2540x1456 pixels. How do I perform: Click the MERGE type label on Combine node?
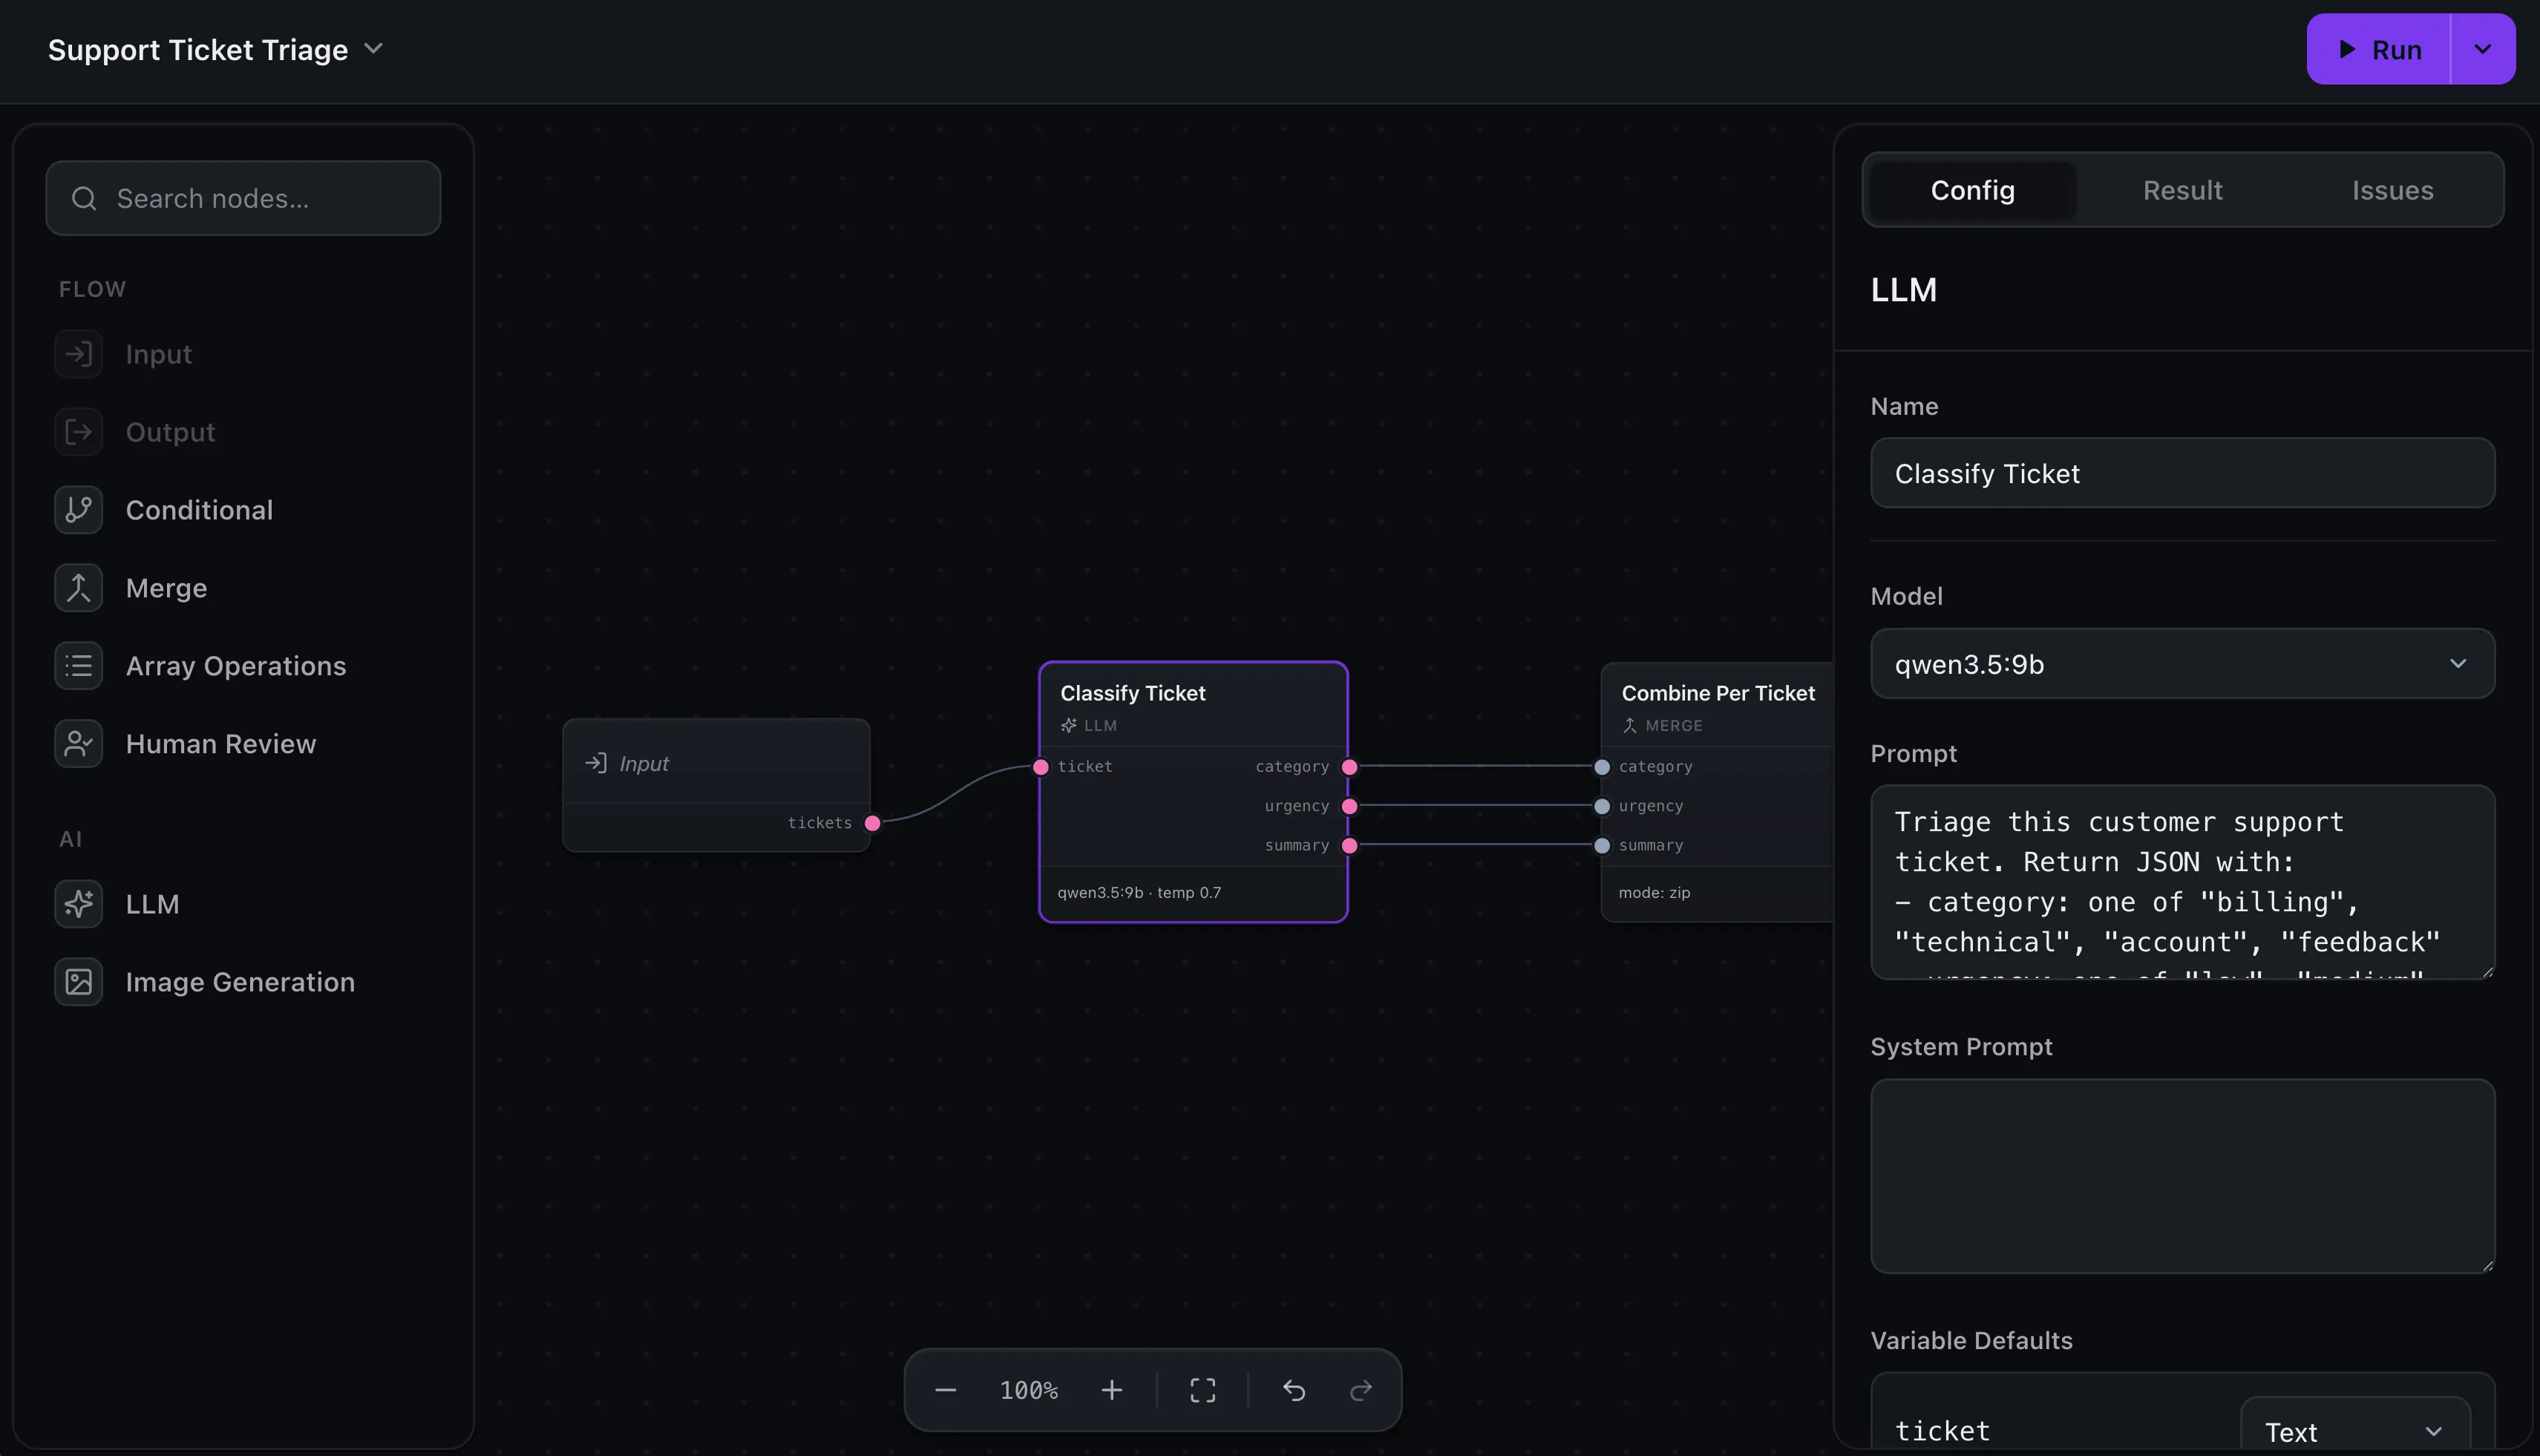pyautogui.click(x=1673, y=726)
